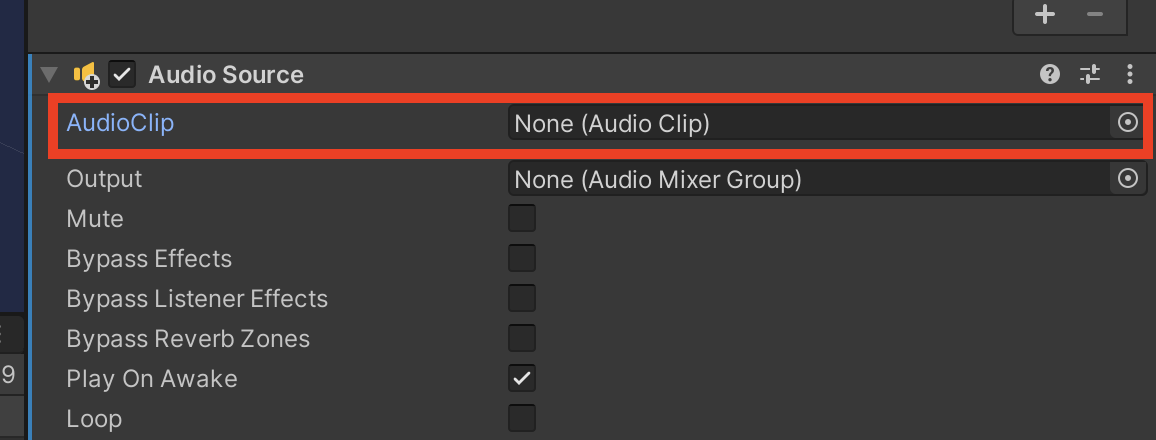Click the plus add button above Audio Source
Viewport: 1156px width, 440px height.
point(1045,14)
